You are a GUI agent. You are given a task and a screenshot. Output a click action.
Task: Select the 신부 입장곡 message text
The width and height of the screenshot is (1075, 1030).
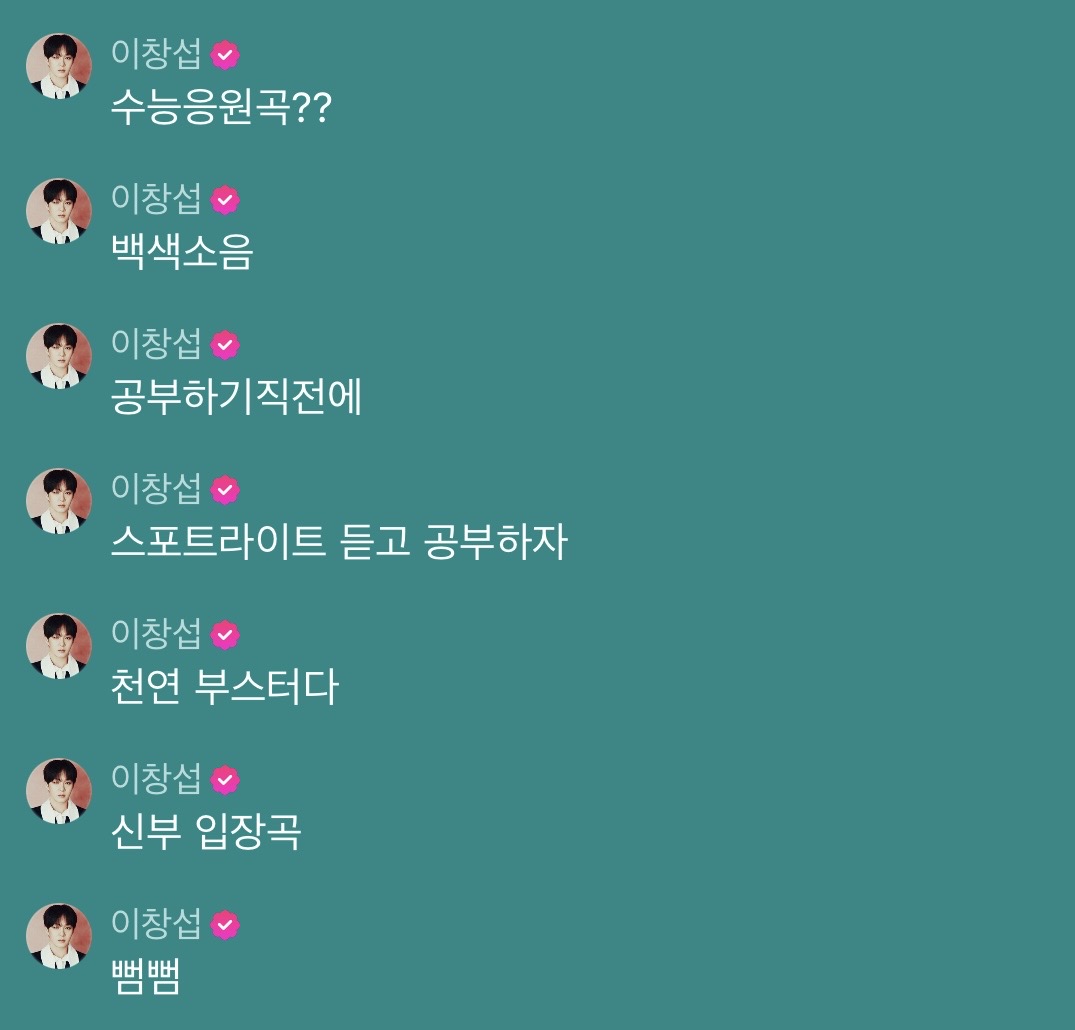click(x=206, y=832)
